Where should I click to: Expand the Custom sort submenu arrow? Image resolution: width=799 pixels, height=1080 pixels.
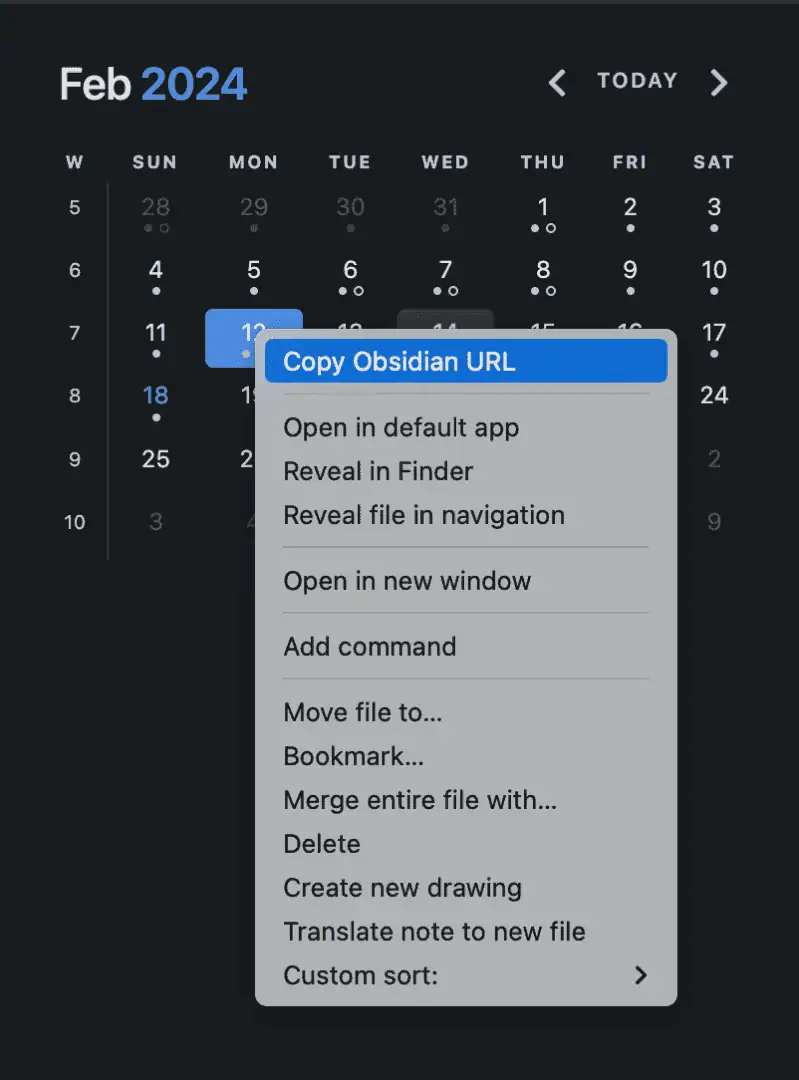(x=641, y=975)
